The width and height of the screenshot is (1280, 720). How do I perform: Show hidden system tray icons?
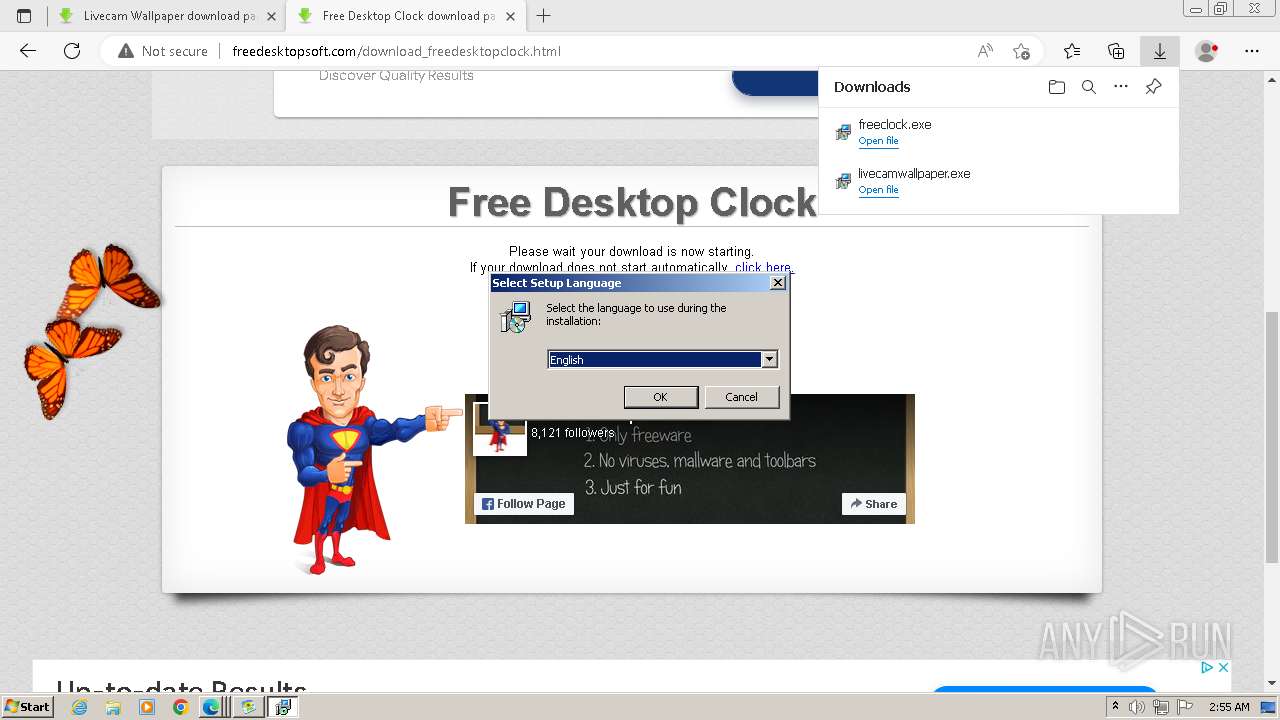(x=1116, y=707)
